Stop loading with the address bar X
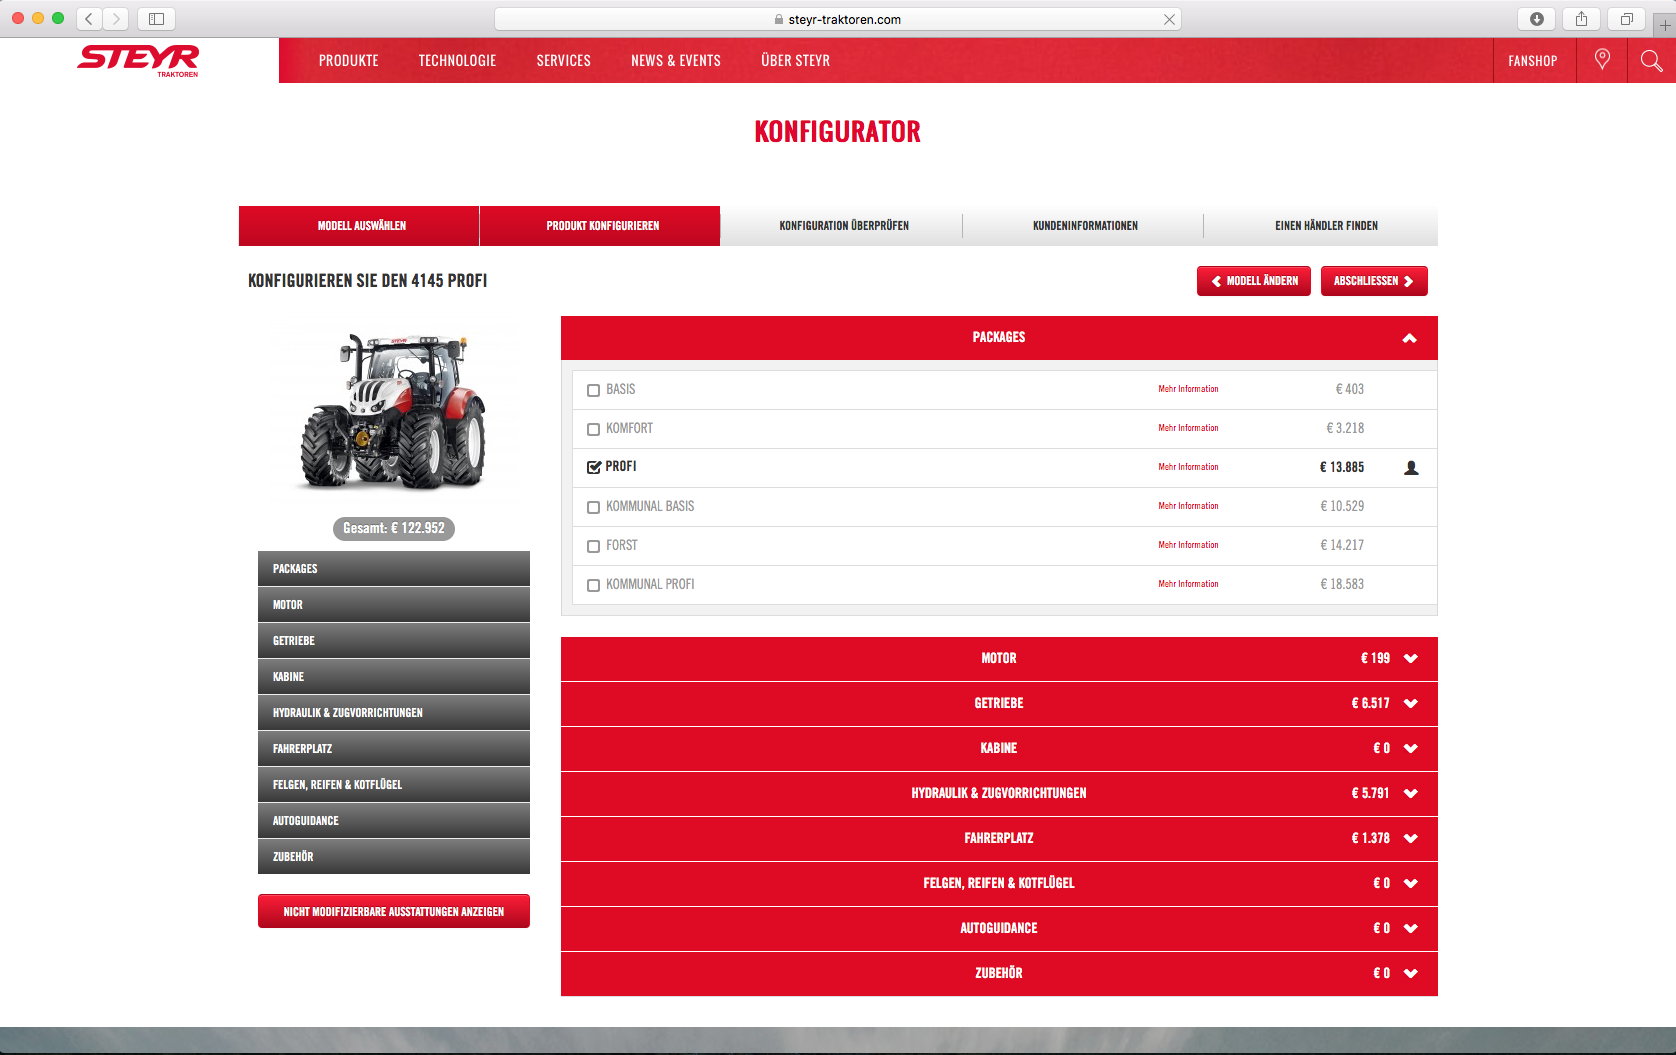Image resolution: width=1676 pixels, height=1055 pixels. [x=1169, y=19]
